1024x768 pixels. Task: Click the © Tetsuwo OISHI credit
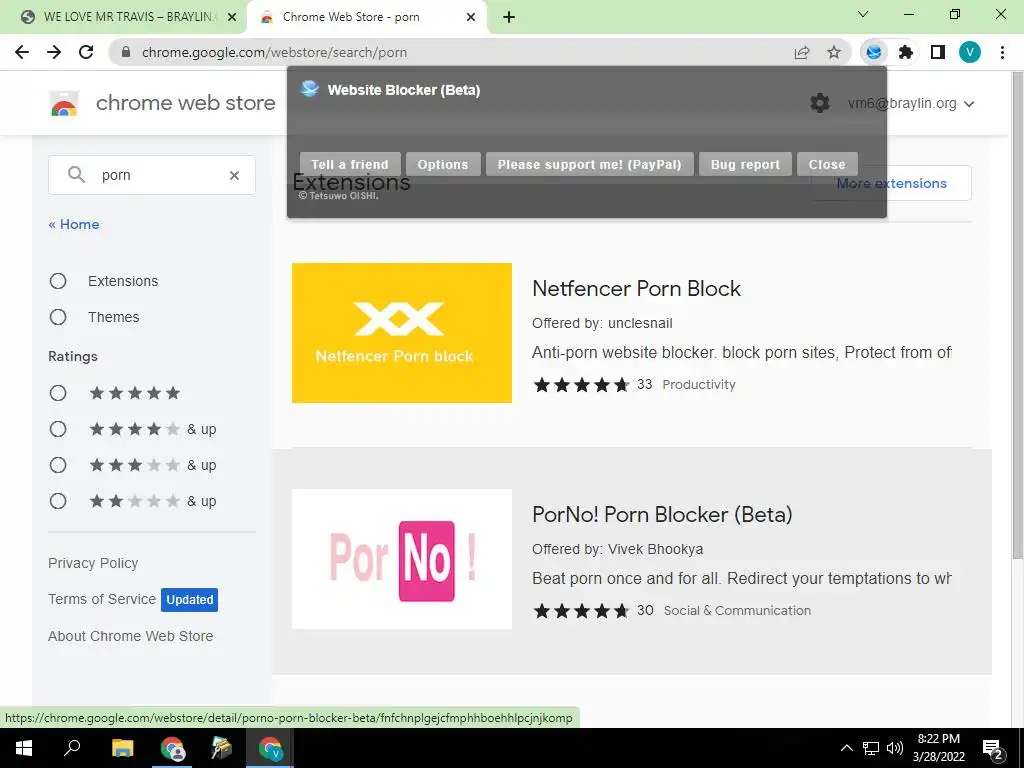coord(338,196)
